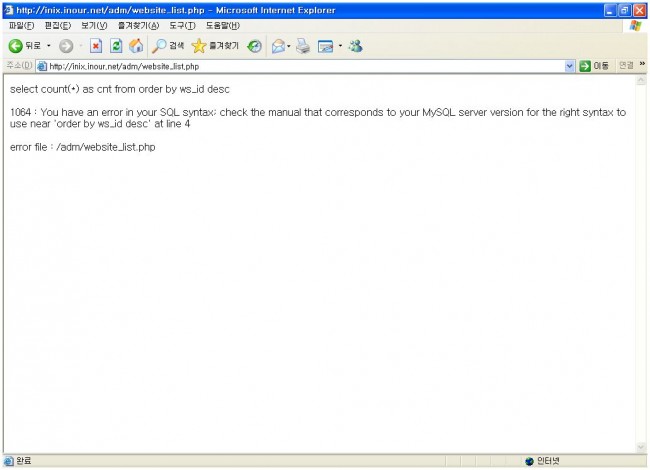
Task: Click the address bar URL field
Action: coord(306,66)
